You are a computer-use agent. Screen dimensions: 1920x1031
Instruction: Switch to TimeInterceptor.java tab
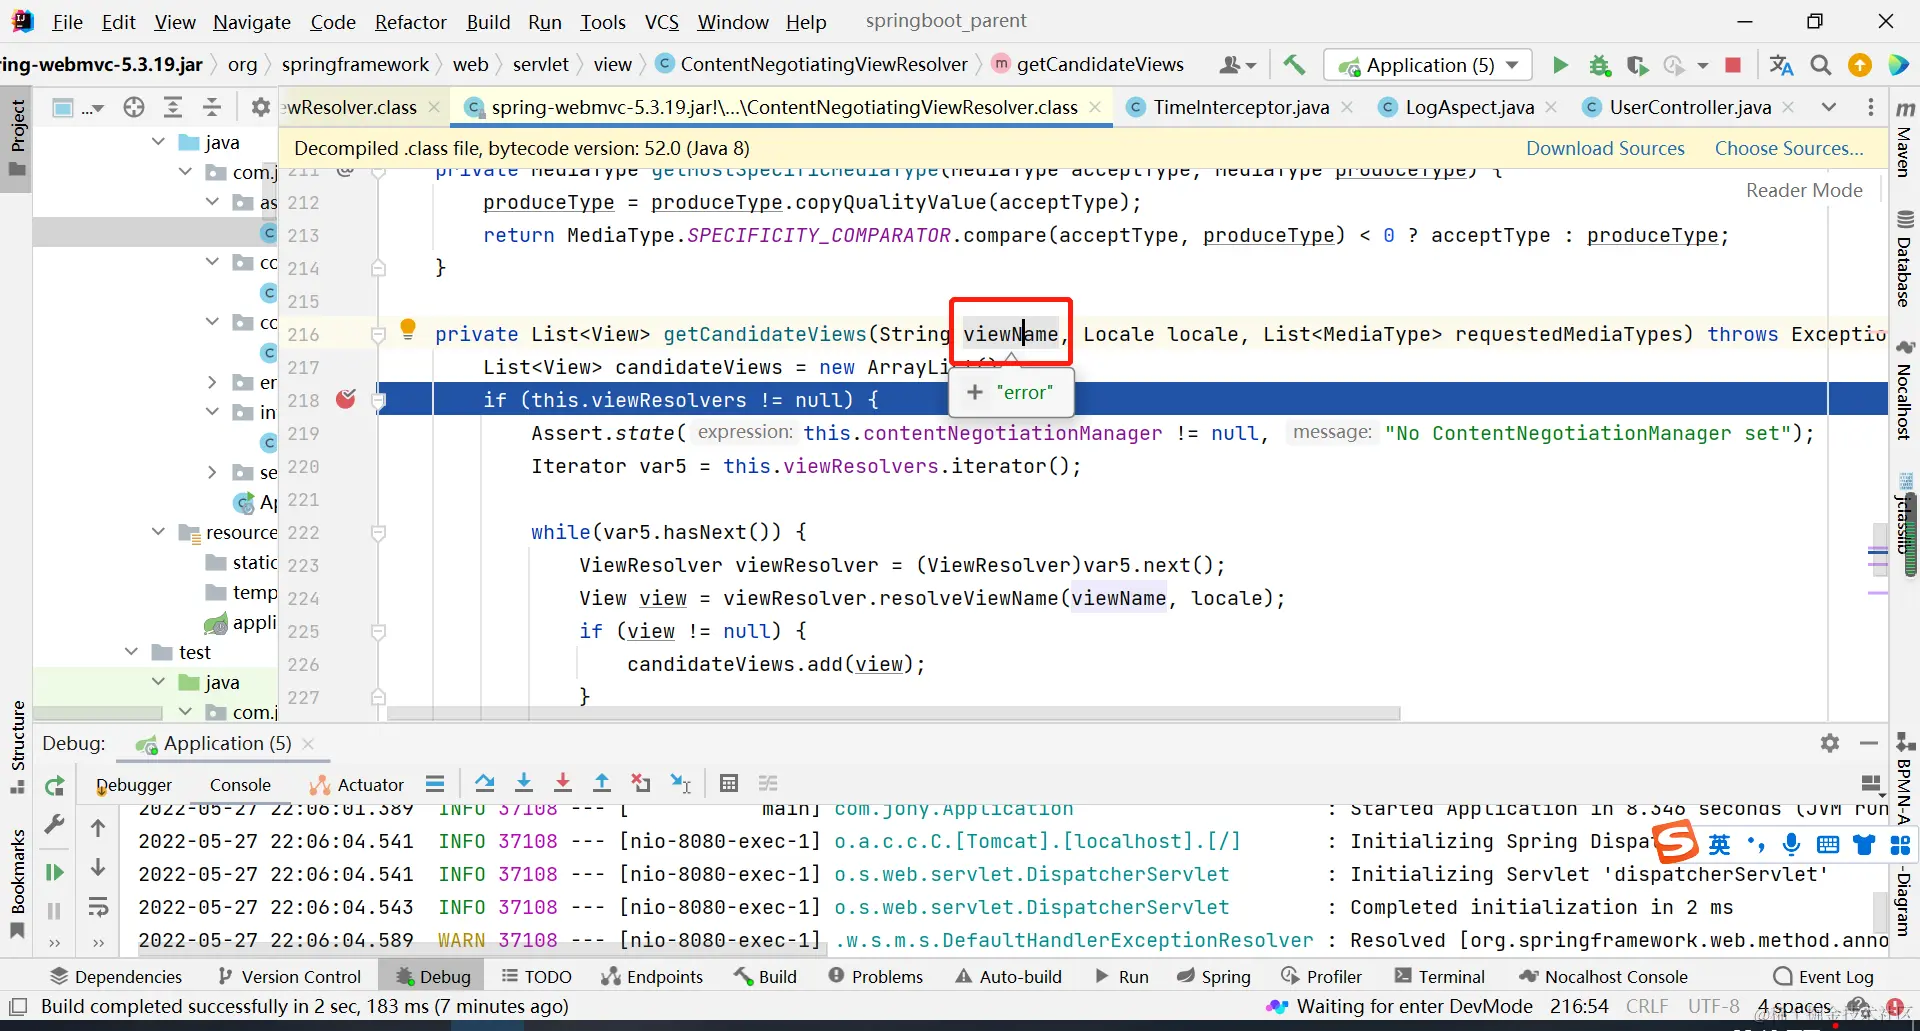coord(1240,107)
